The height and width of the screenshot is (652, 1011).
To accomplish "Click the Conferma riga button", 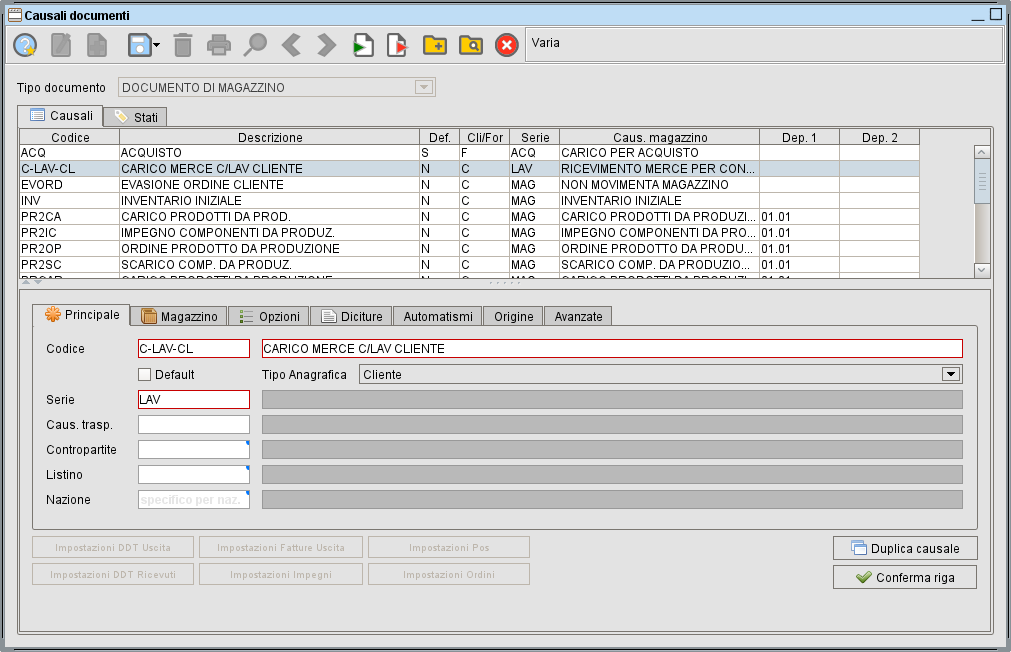I will pyautogui.click(x=905, y=577).
